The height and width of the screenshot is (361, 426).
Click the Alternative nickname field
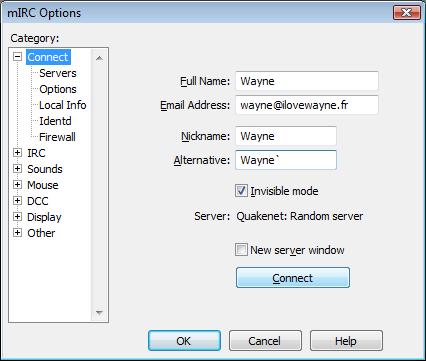pos(286,160)
